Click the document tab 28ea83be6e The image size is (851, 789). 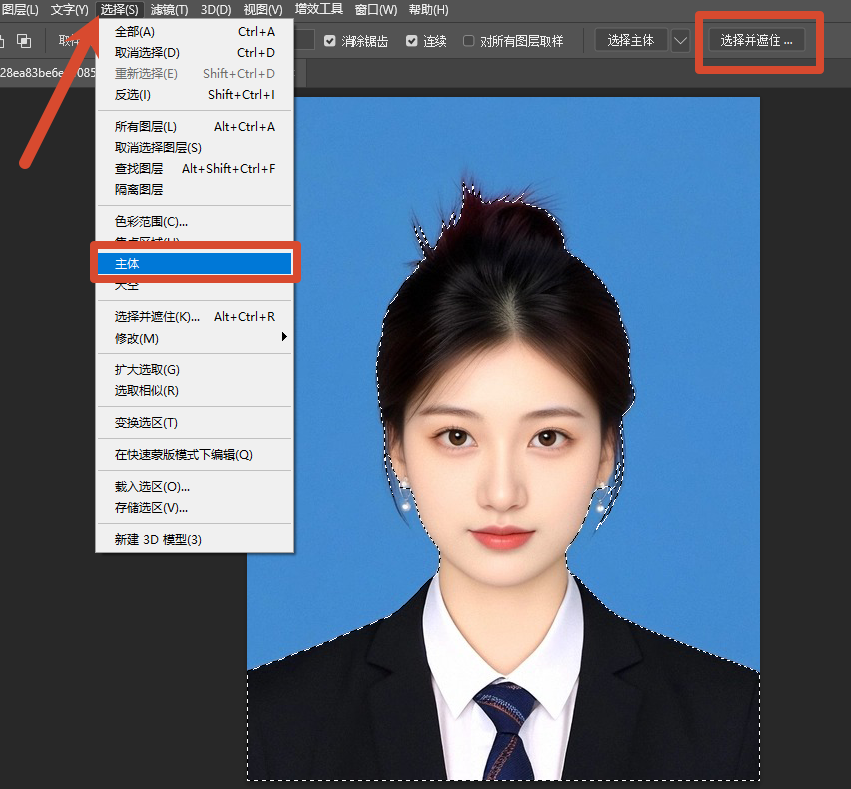pos(47,73)
